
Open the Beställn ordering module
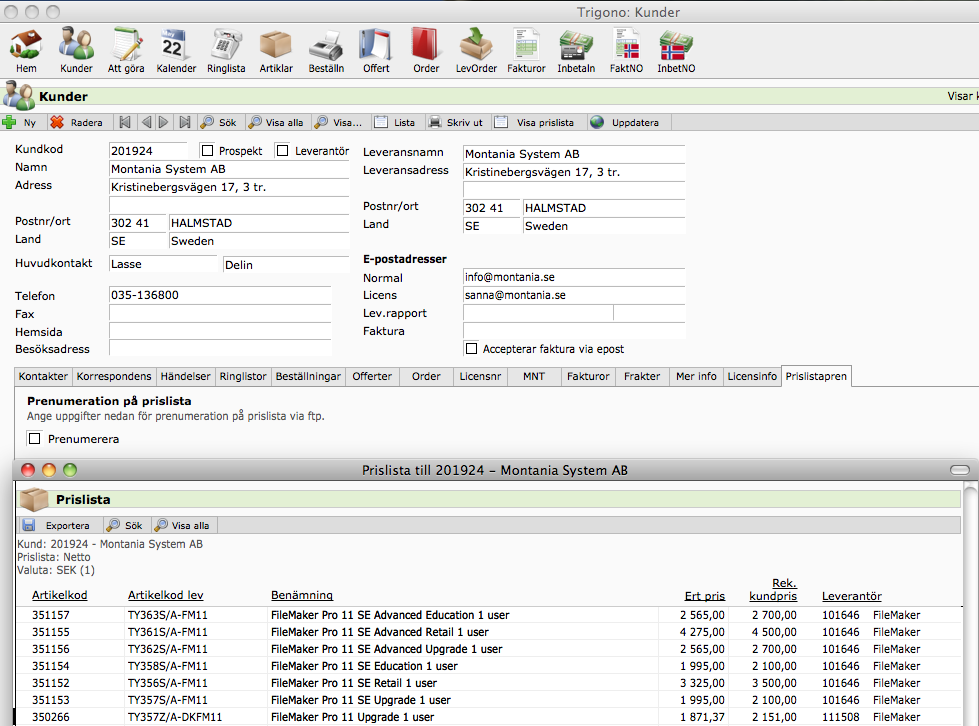click(326, 51)
